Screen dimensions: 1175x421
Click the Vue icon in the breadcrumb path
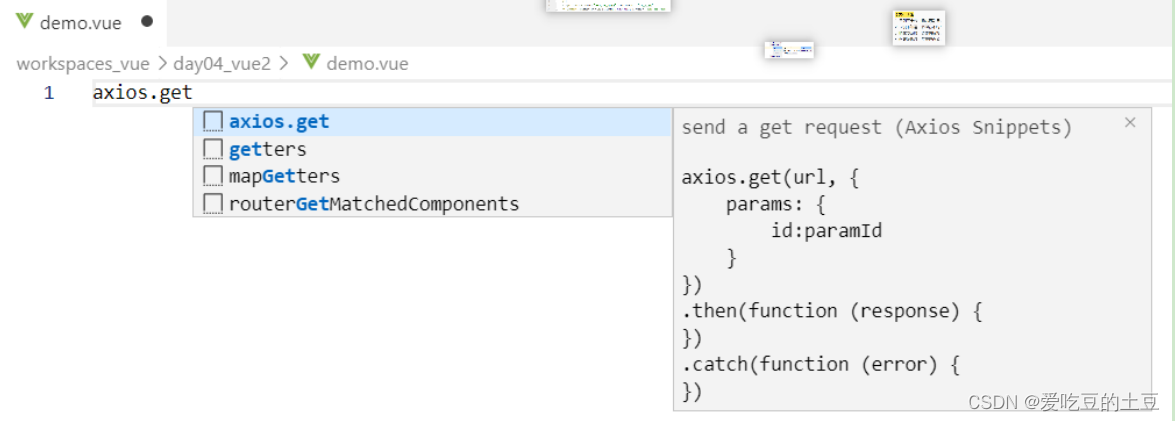(x=311, y=63)
